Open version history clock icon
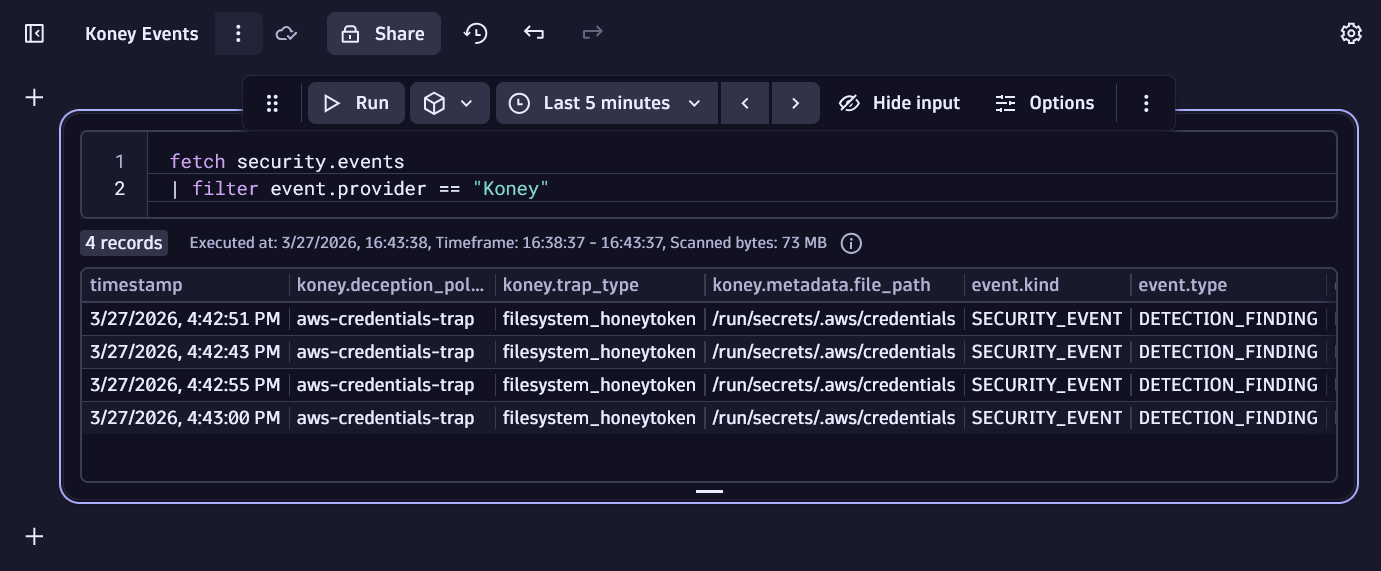 [x=476, y=33]
